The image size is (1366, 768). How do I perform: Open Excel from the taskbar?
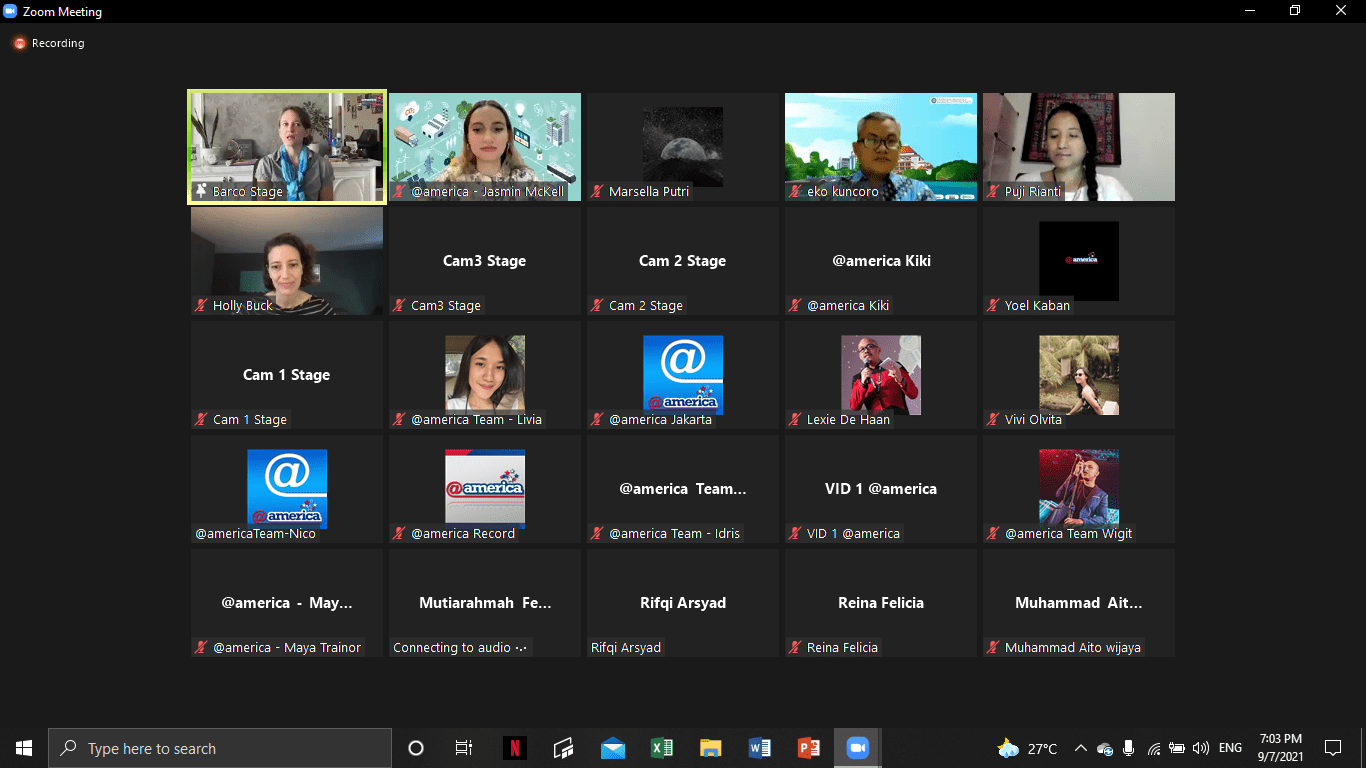coord(661,748)
